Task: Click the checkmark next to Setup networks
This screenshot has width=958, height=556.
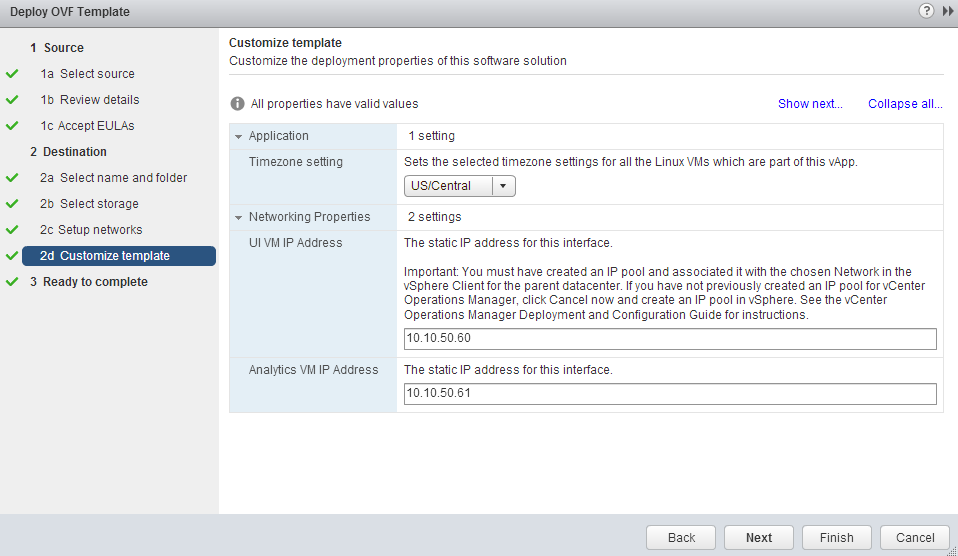Action: pyautogui.click(x=12, y=230)
